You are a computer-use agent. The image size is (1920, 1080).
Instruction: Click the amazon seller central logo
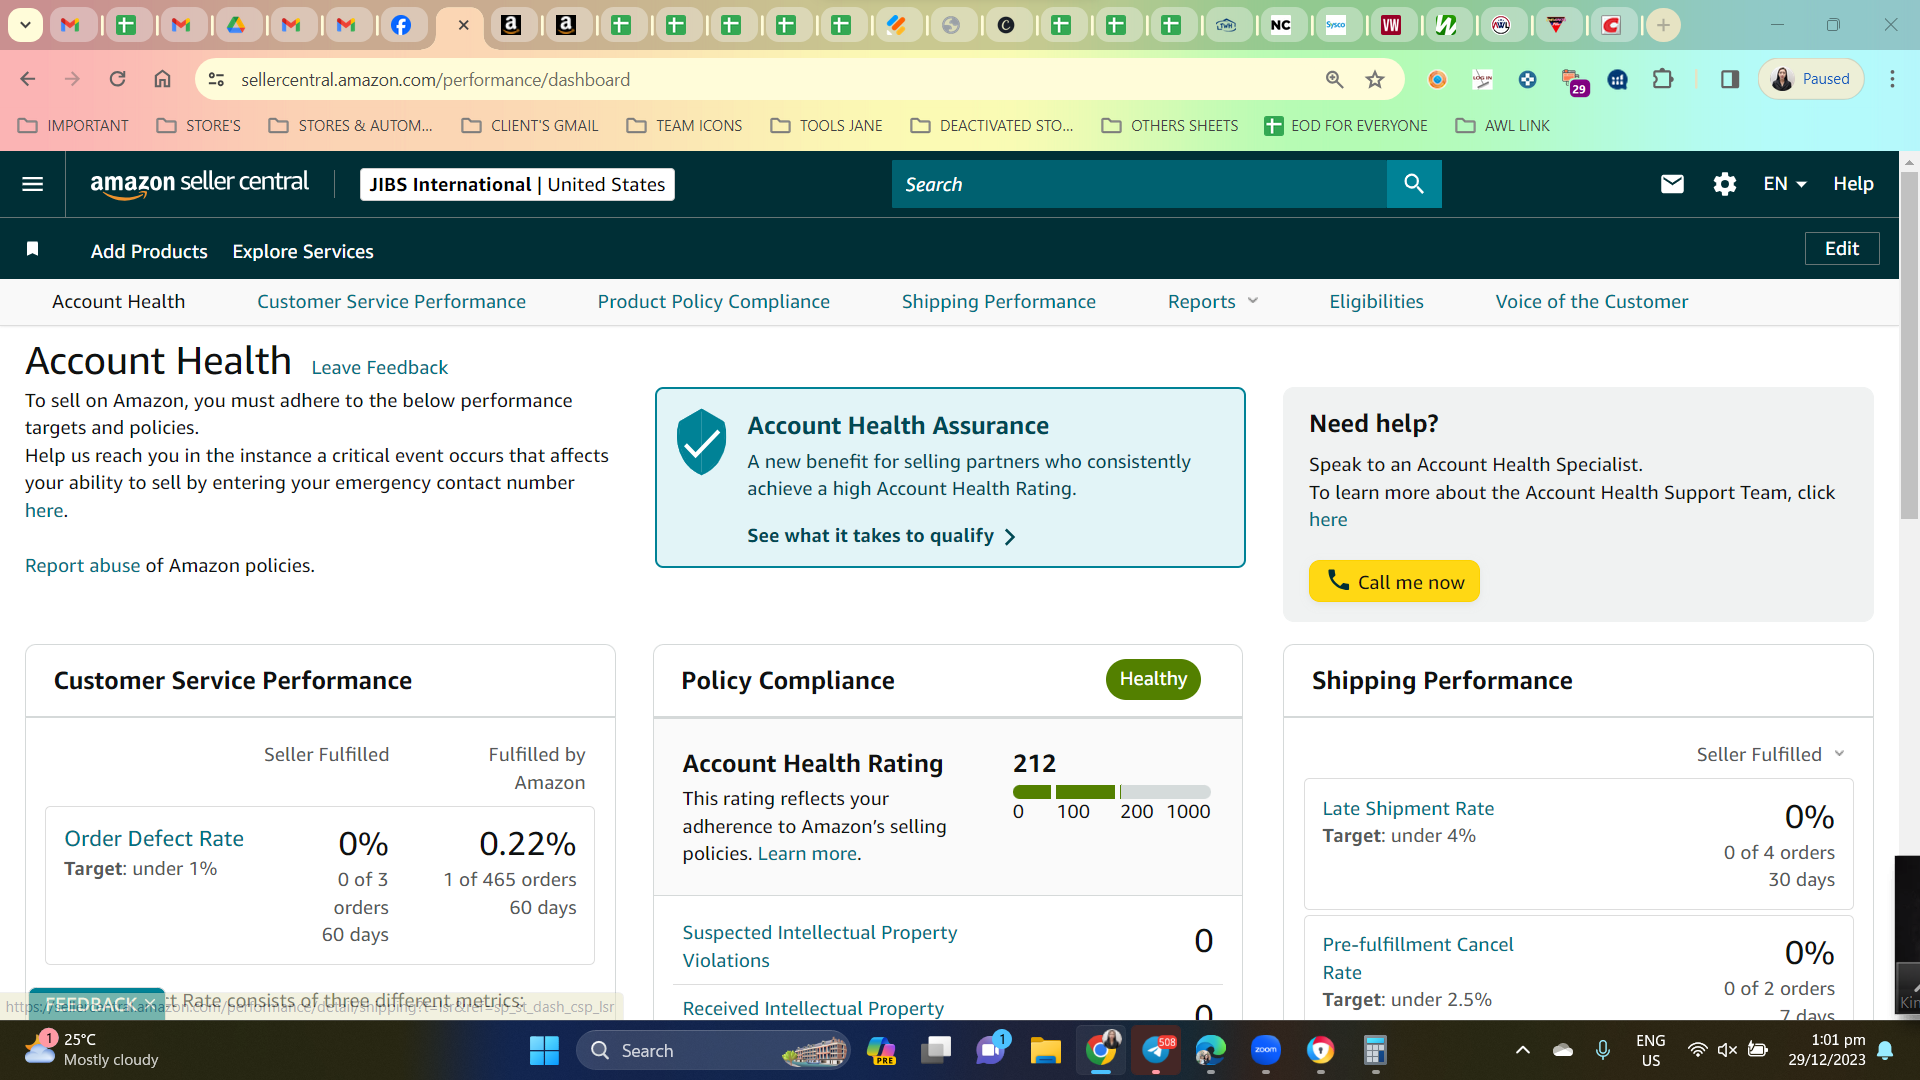pos(199,184)
